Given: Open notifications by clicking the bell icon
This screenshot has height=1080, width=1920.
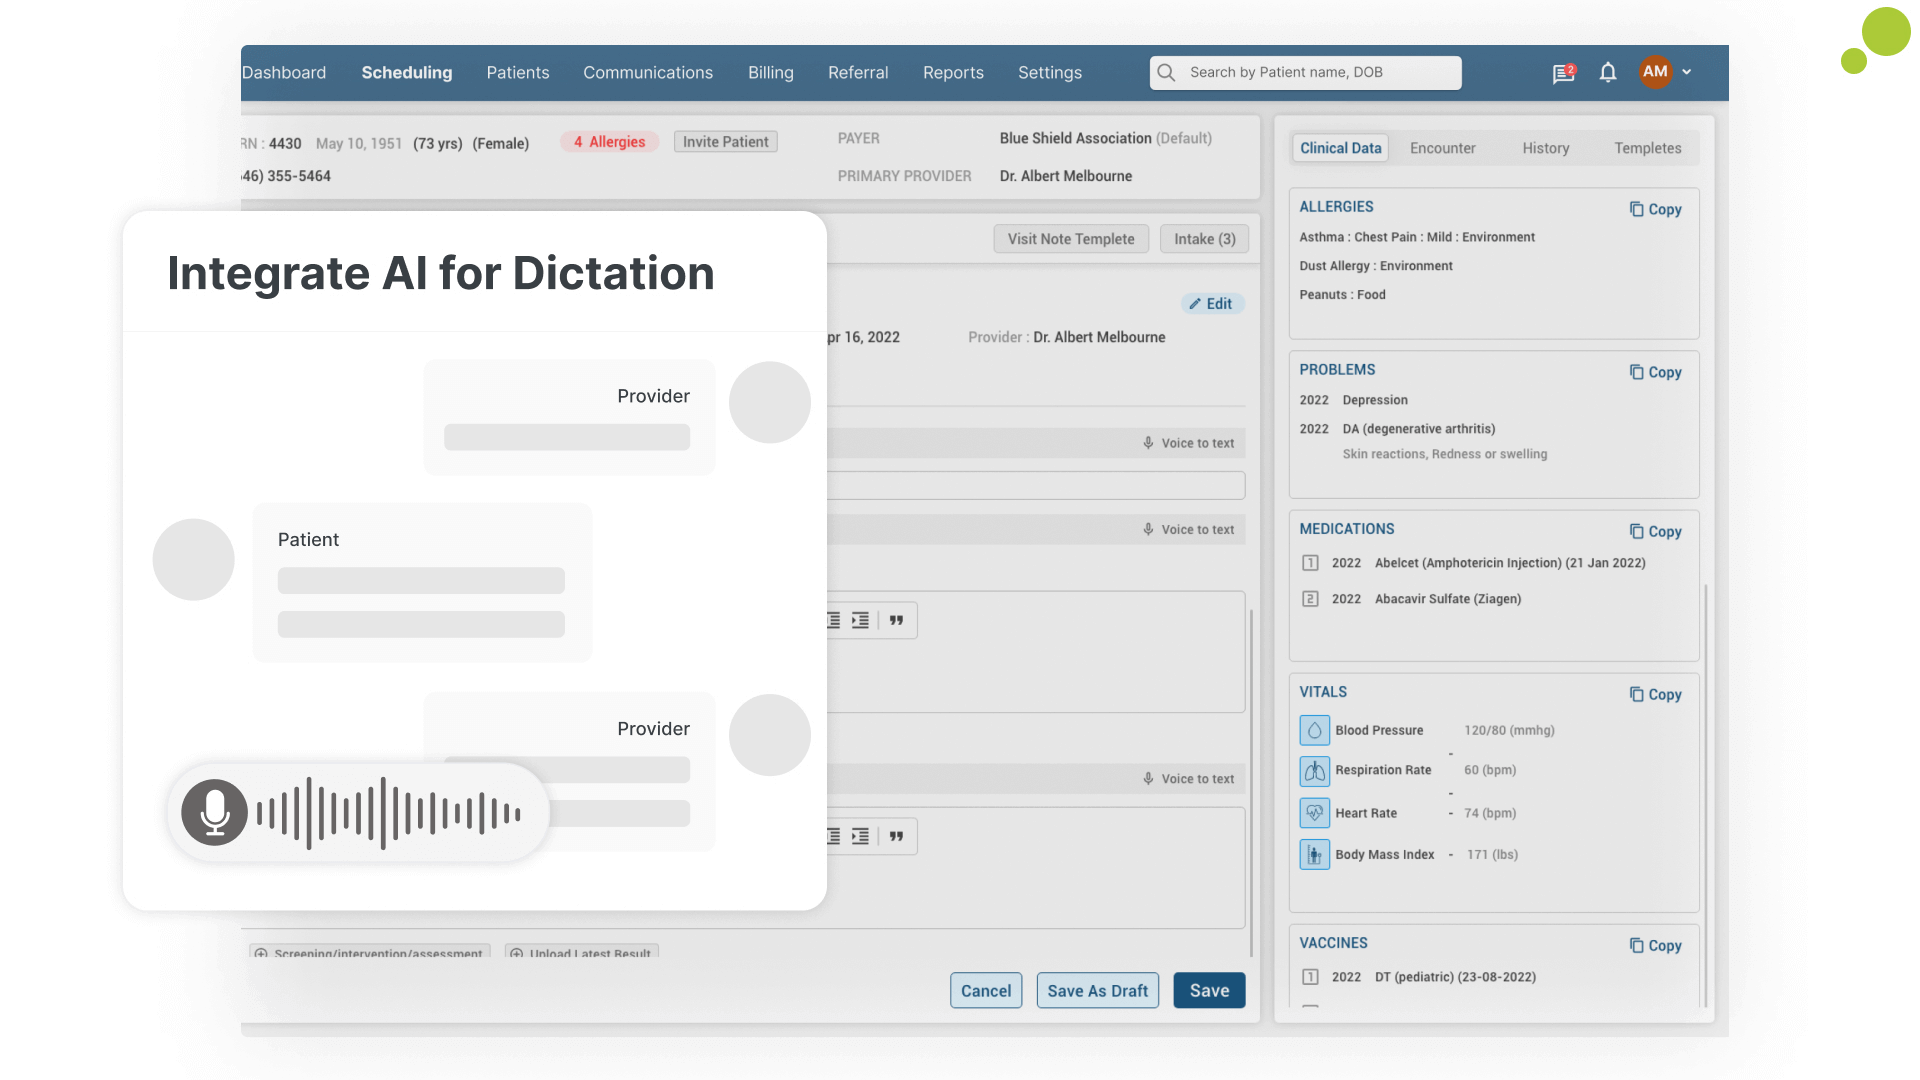Looking at the screenshot, I should pos(1608,72).
